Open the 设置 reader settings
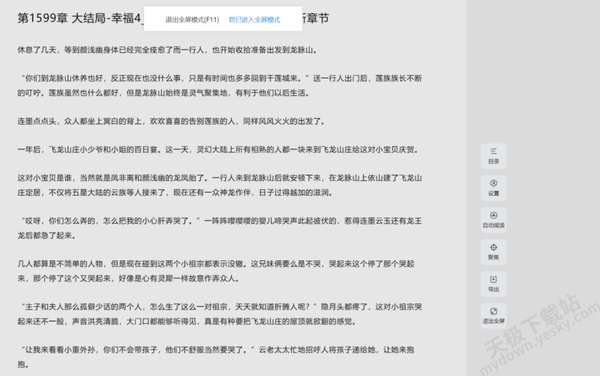600x376 pixels. click(493, 188)
